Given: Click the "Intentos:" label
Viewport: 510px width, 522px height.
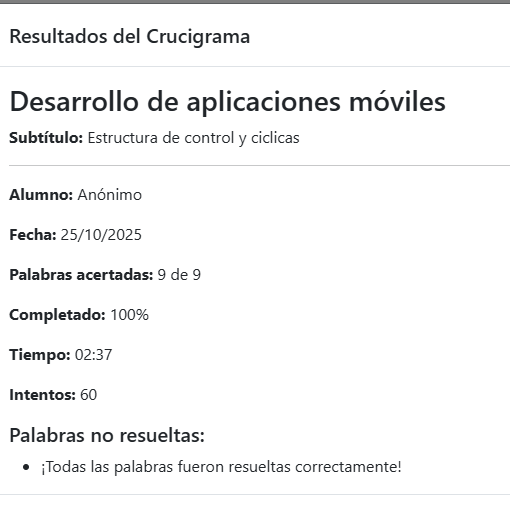Looking at the screenshot, I should [42, 395].
